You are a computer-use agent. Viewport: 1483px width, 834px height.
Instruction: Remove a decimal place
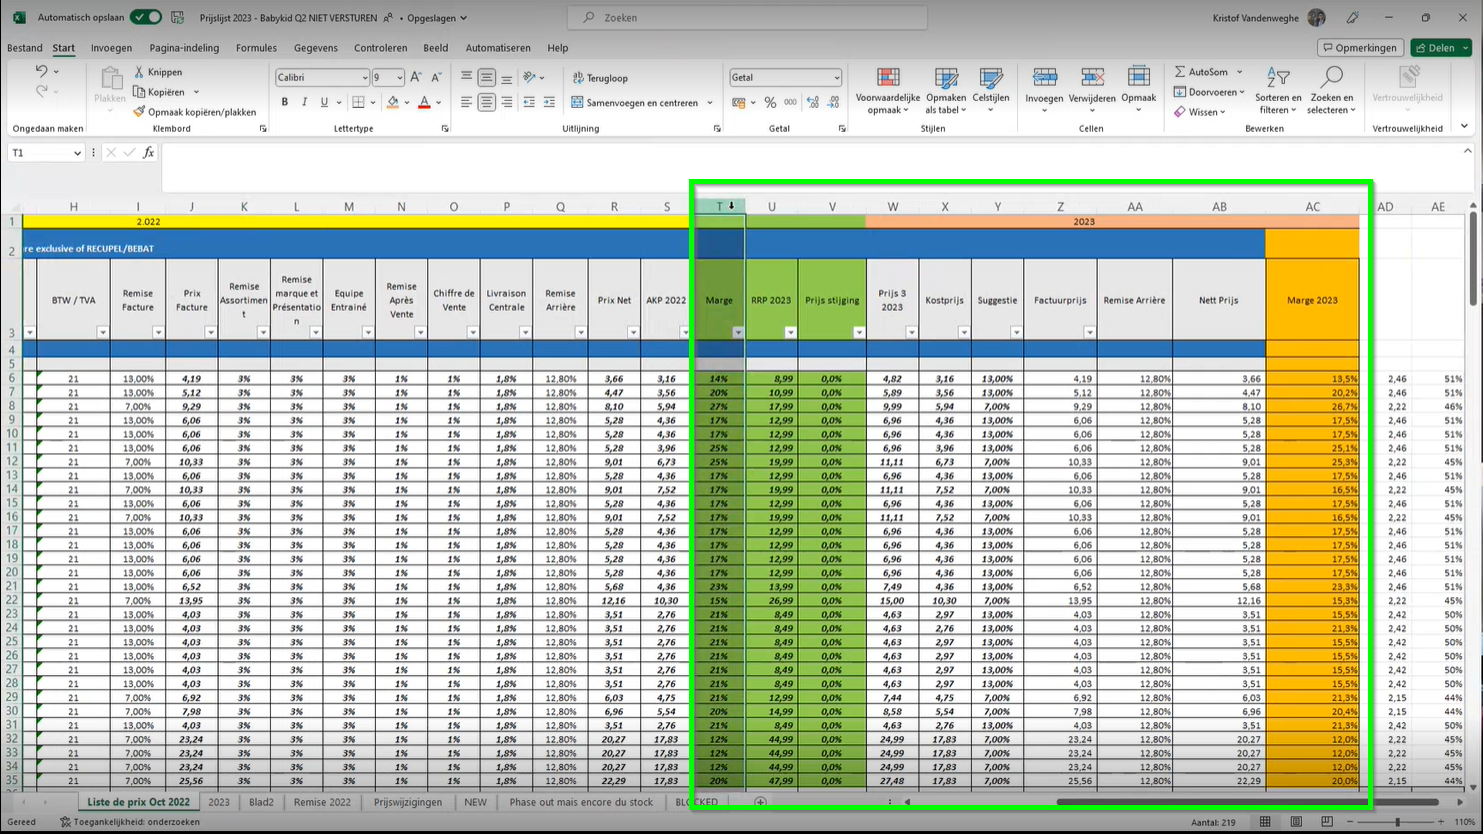pos(833,102)
